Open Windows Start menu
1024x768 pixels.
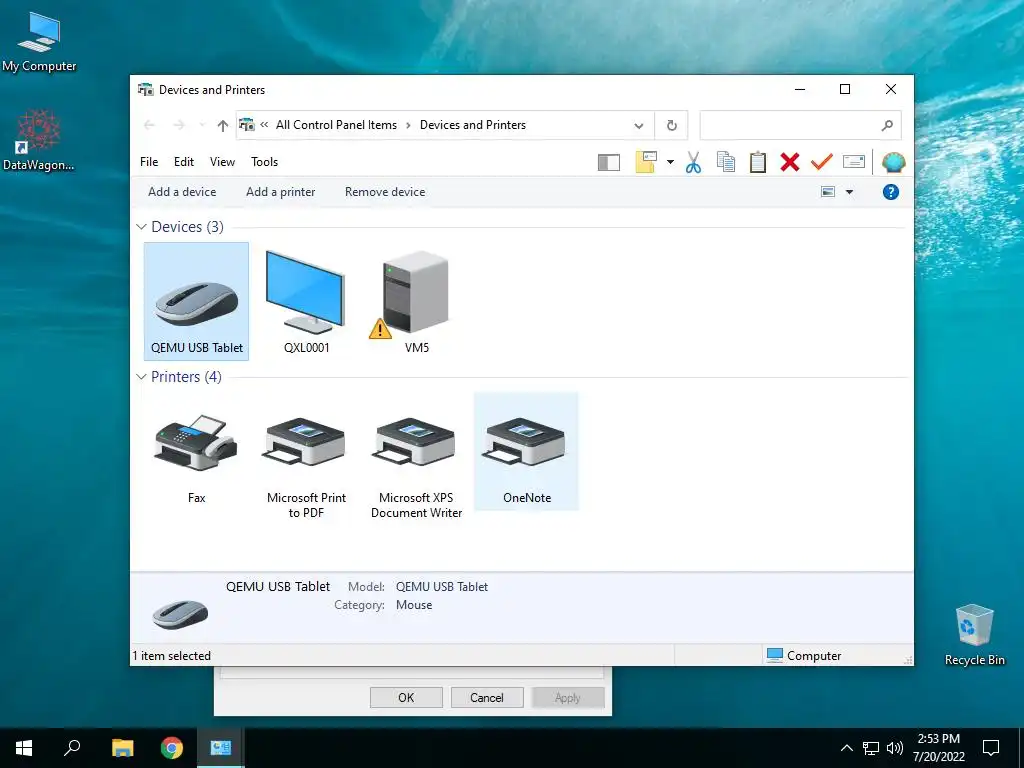24,748
